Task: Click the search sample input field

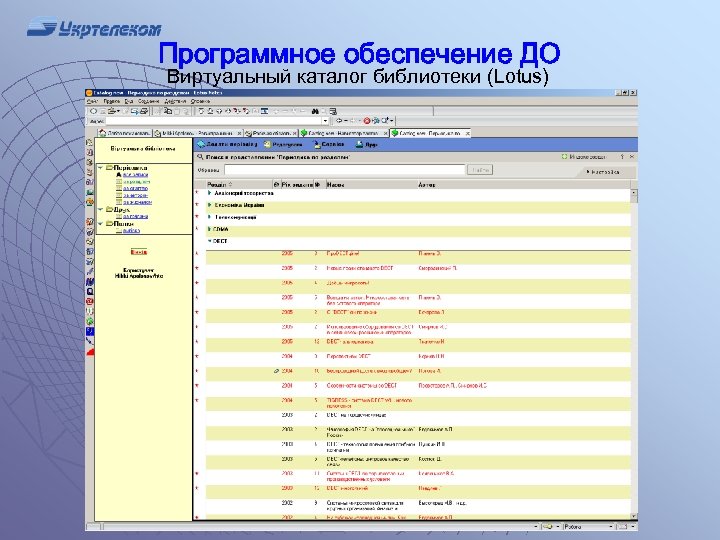Action: 344,170
